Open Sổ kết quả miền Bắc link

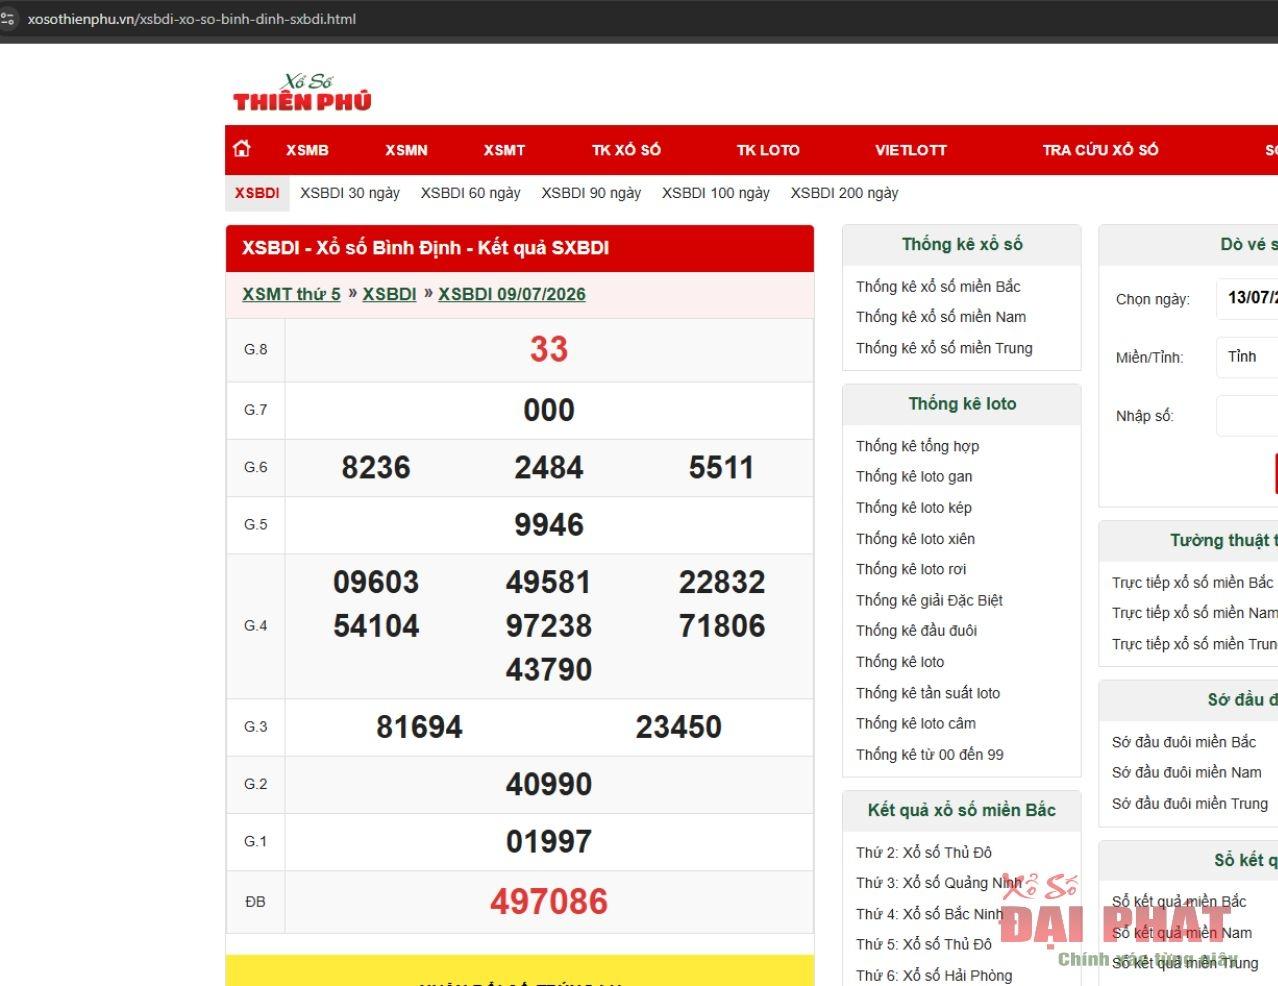[1179, 901]
